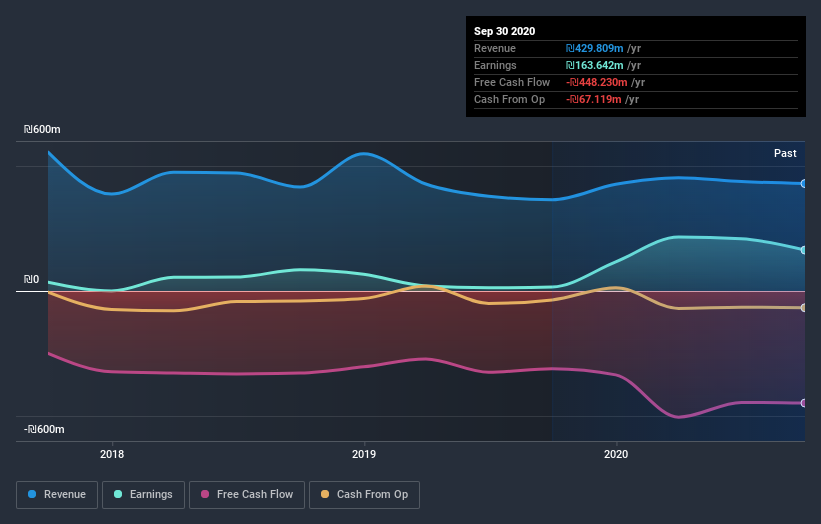Image resolution: width=821 pixels, height=524 pixels.
Task: Click the Revenue row label in tooltip
Action: 495,49
